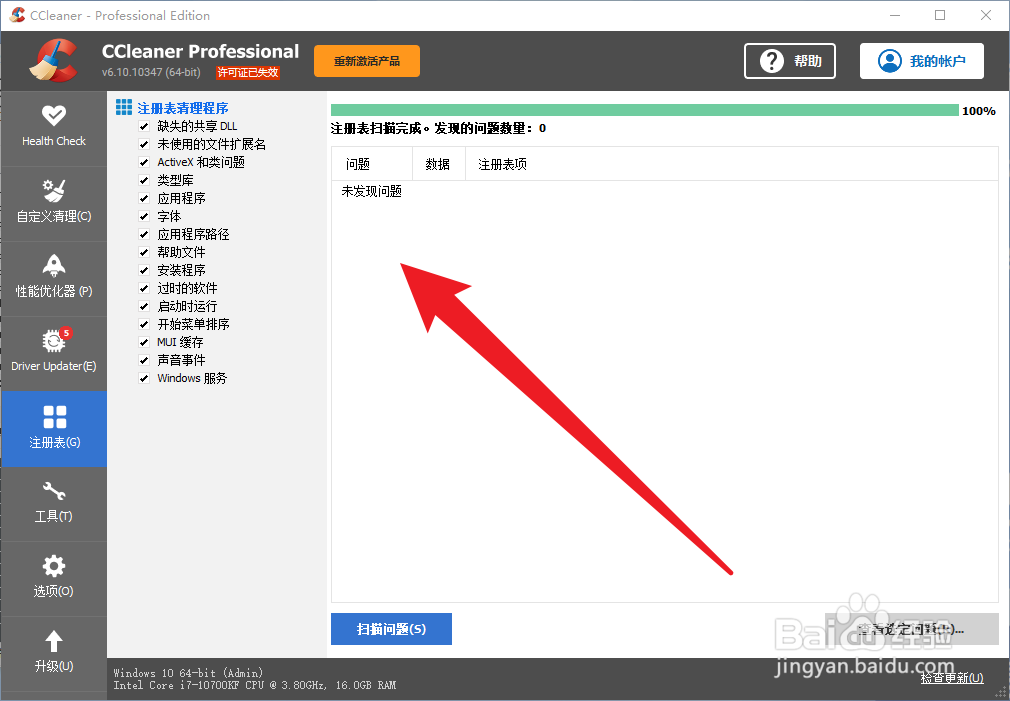Open Custom Clean (自定义清理) section
Screen dimensions: 1010x701
point(53,202)
